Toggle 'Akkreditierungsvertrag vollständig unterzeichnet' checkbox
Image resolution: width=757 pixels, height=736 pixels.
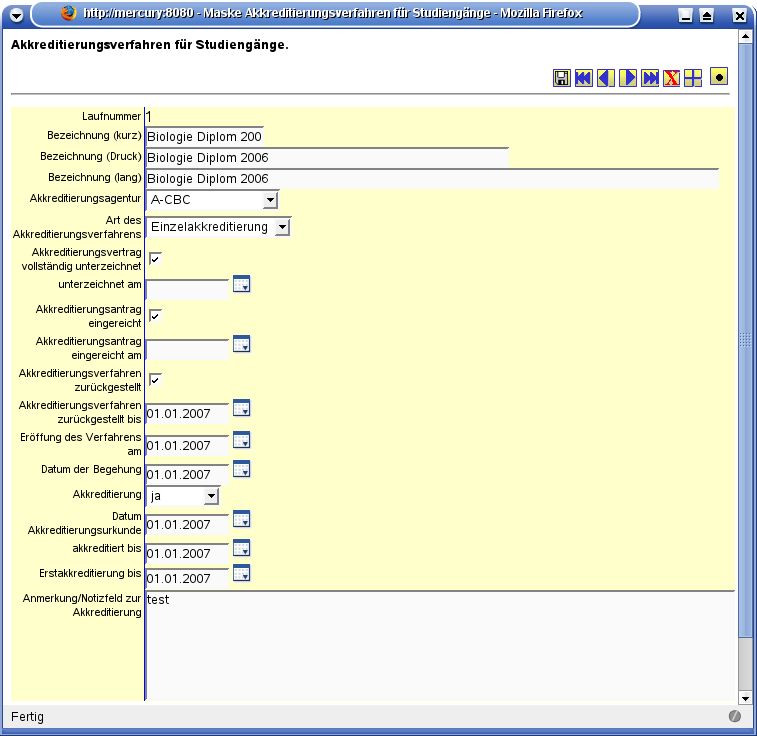click(155, 259)
